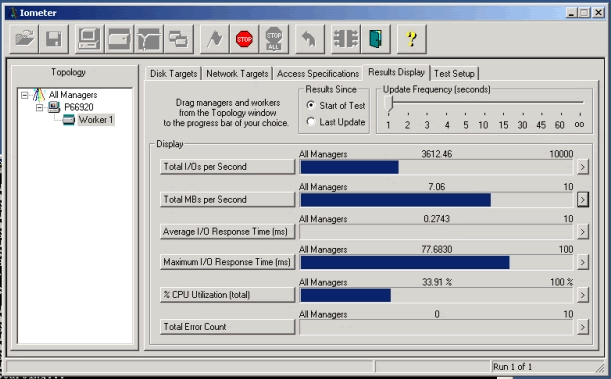Open a test configuration file
The height and width of the screenshot is (379, 611).
click(x=24, y=39)
